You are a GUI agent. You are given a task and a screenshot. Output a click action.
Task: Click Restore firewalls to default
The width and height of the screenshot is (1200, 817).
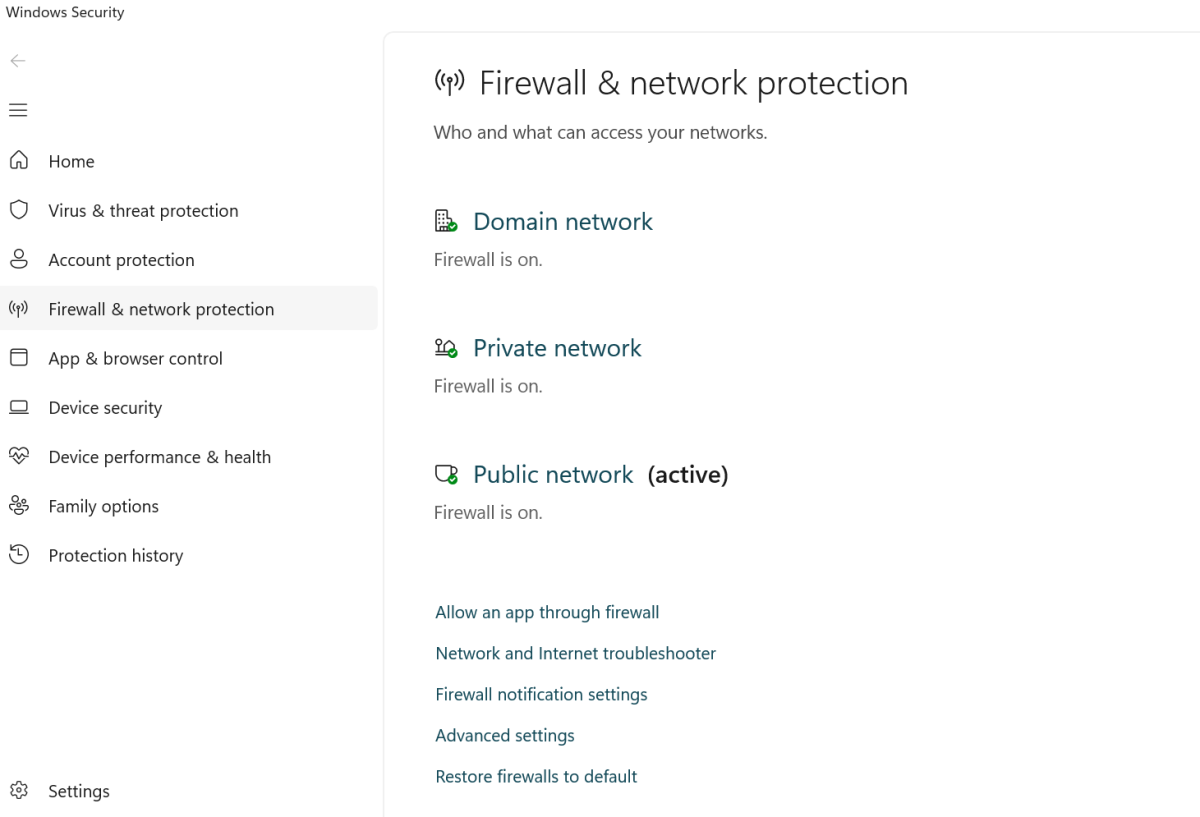coord(536,776)
